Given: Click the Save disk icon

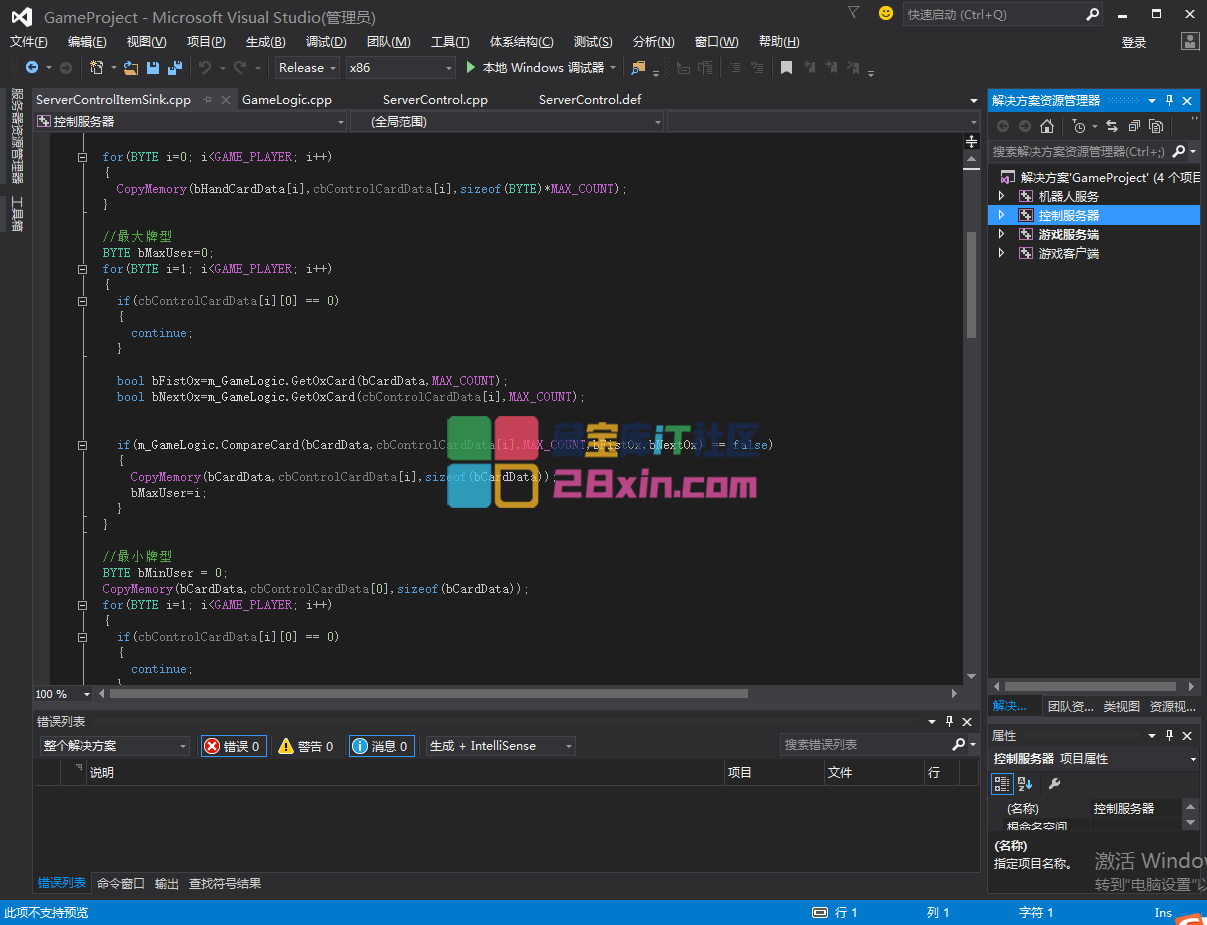Looking at the screenshot, I should [x=153, y=68].
